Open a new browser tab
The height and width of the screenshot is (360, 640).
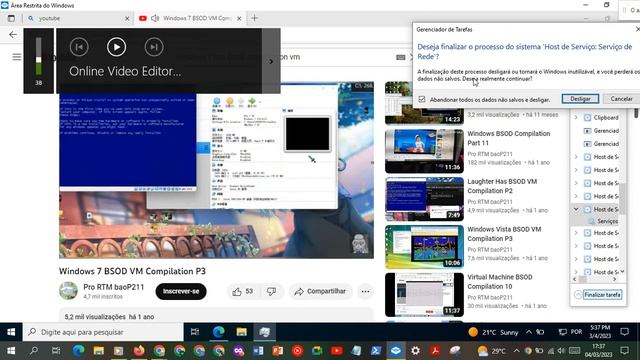(254, 18)
